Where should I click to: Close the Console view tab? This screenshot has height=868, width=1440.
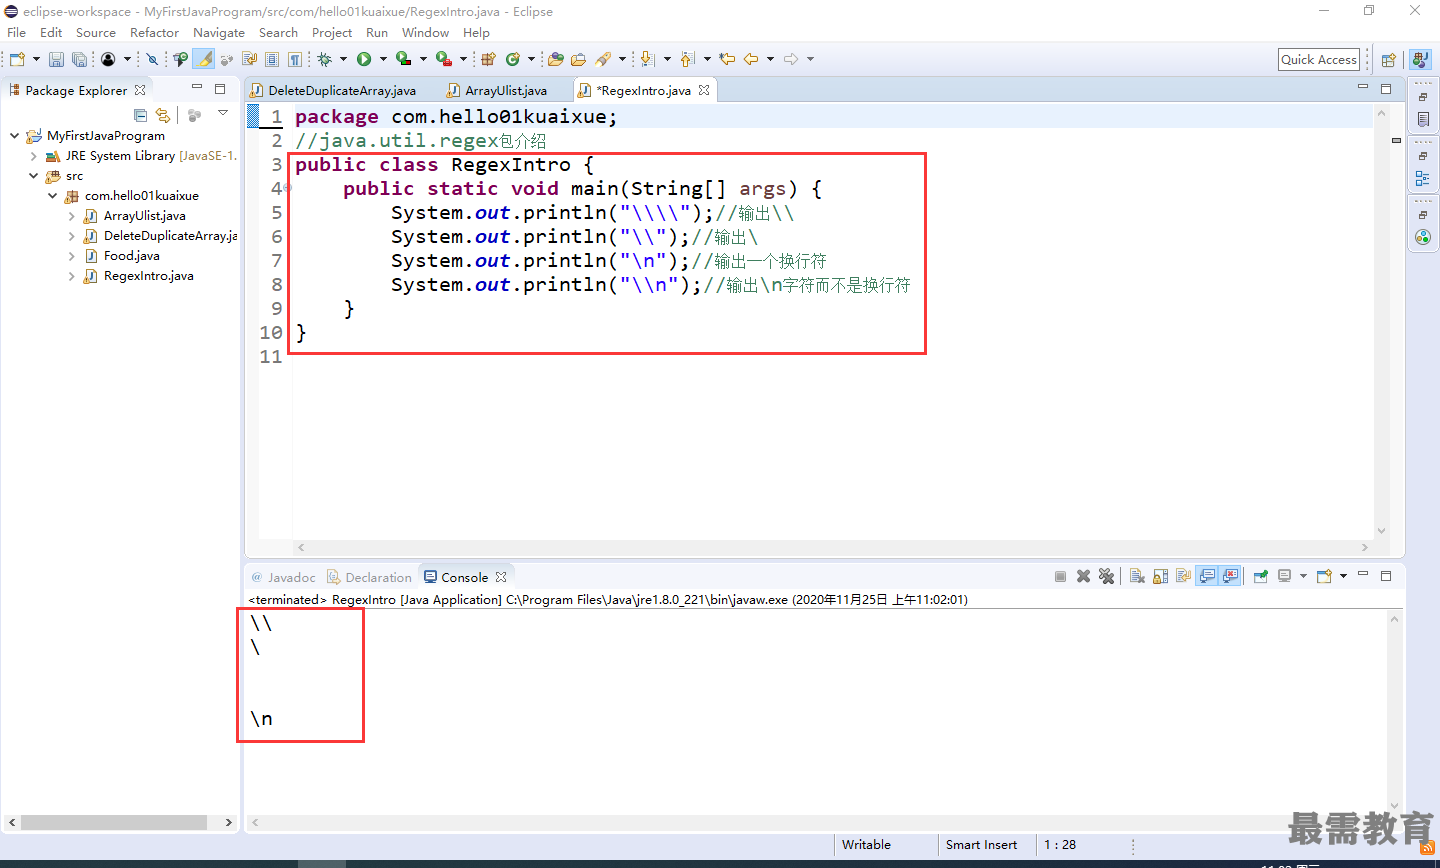[501, 577]
